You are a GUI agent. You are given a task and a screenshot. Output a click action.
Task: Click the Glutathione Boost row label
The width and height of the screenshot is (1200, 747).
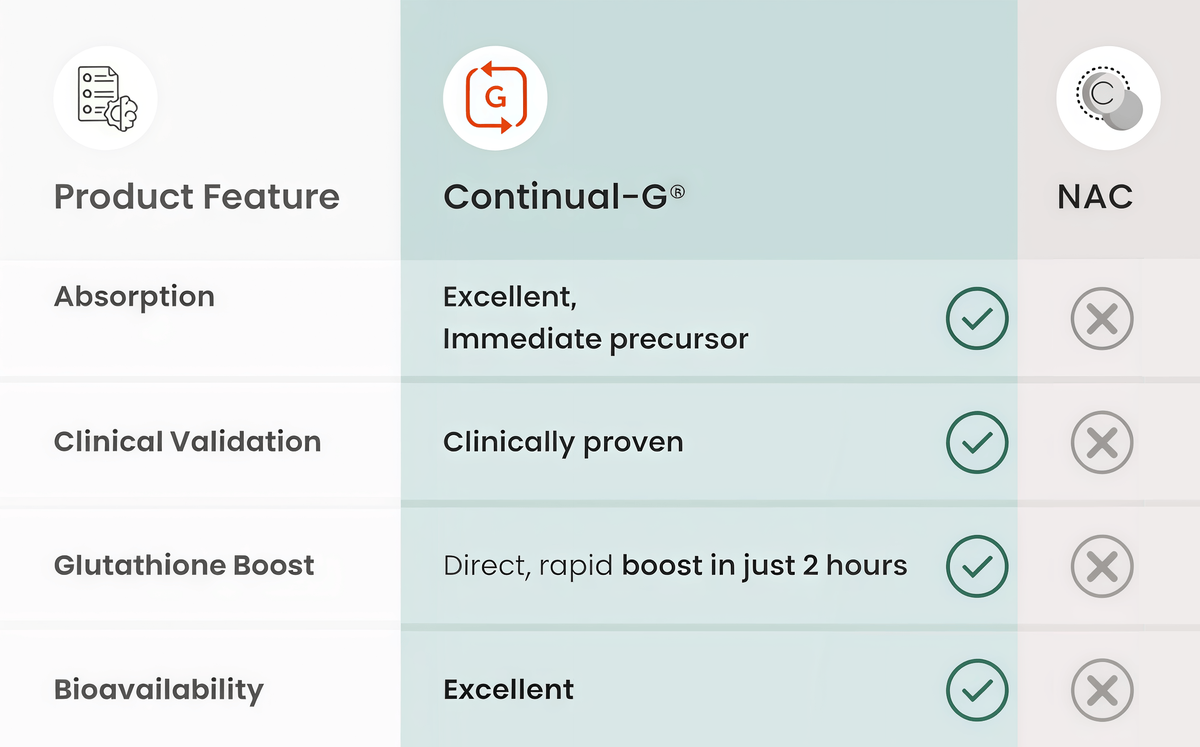(184, 565)
